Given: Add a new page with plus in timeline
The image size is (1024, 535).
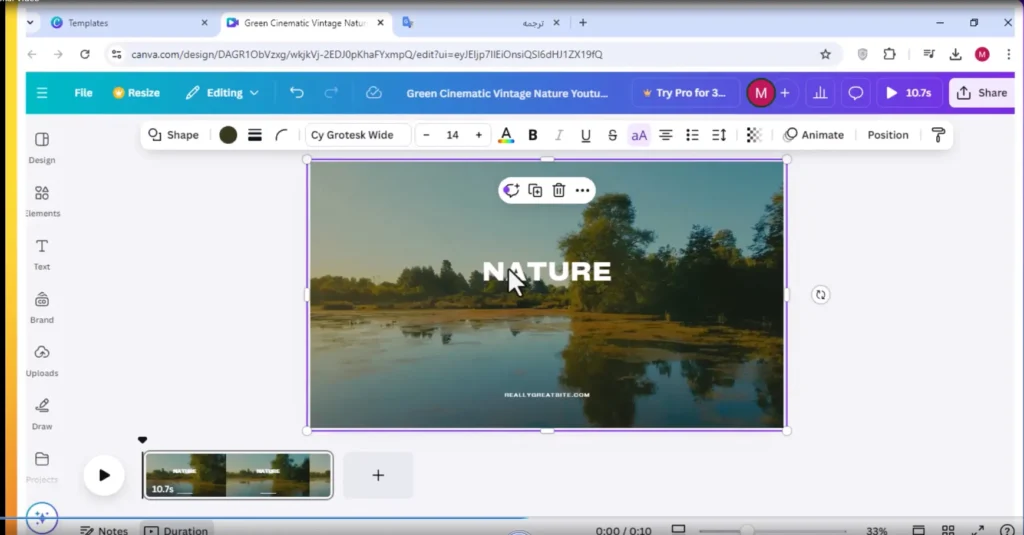Looking at the screenshot, I should (378, 475).
